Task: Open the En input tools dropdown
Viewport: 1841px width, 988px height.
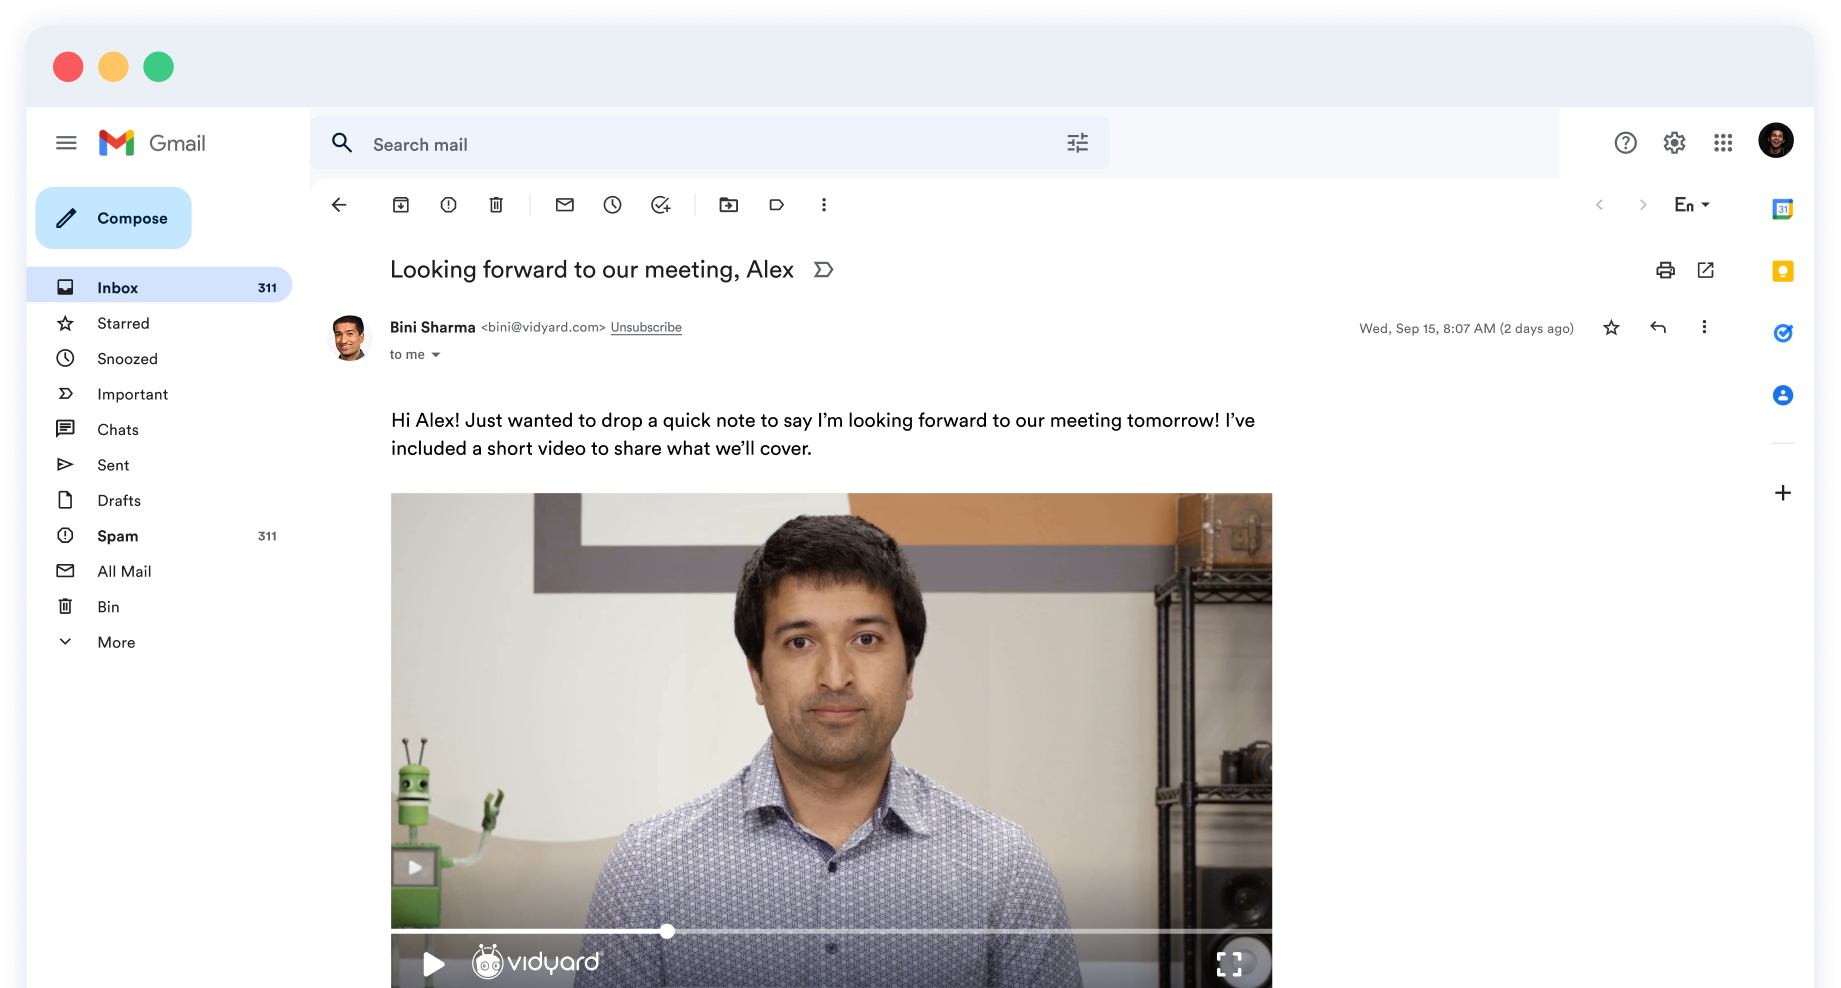Action: pyautogui.click(x=1692, y=205)
